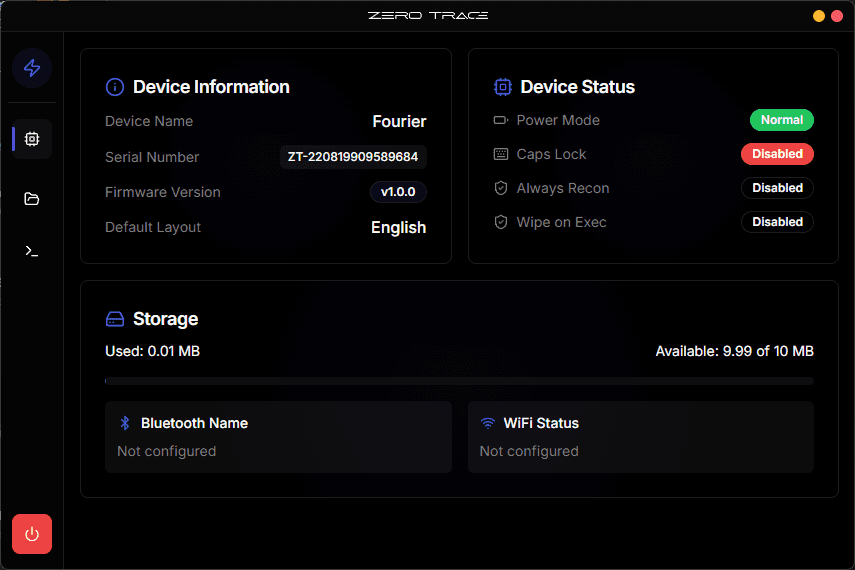The width and height of the screenshot is (855, 570).
Task: Click the storage usage progress bar
Action: coord(459,381)
